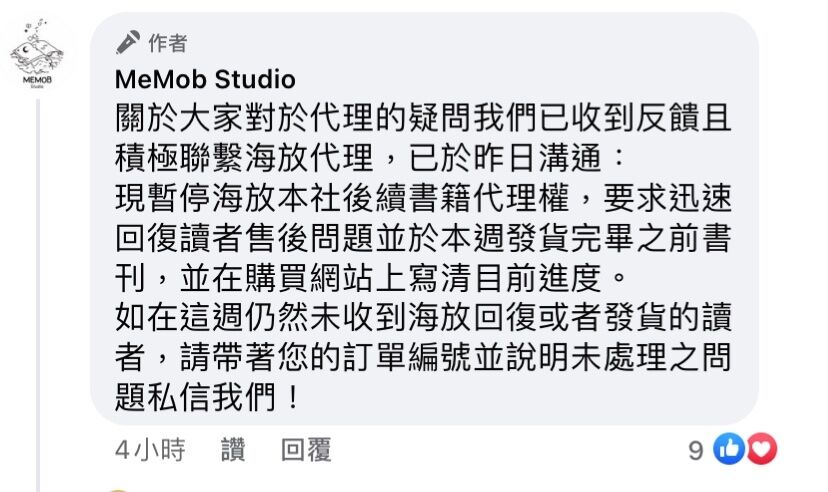Viewport: 828px width, 492px height.
Task: Click the comment line starting with 積極聯繫海放代理
Action: point(370,158)
